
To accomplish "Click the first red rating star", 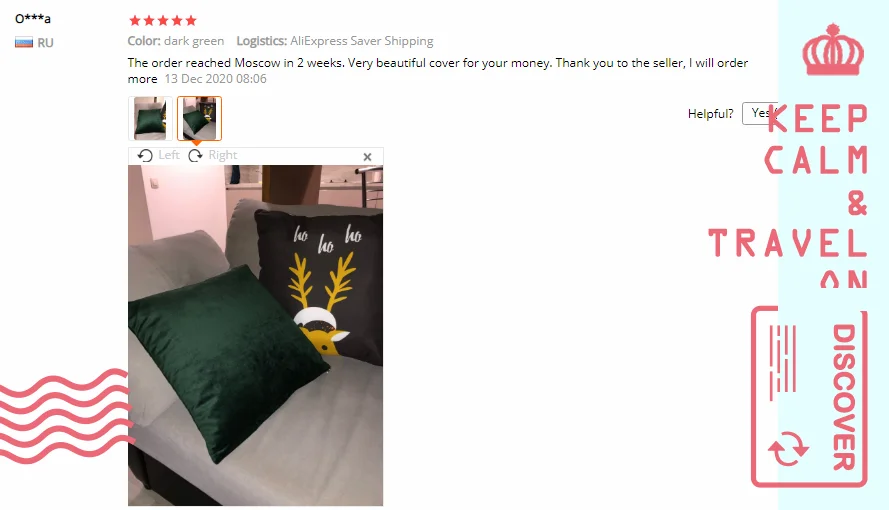I will point(135,21).
